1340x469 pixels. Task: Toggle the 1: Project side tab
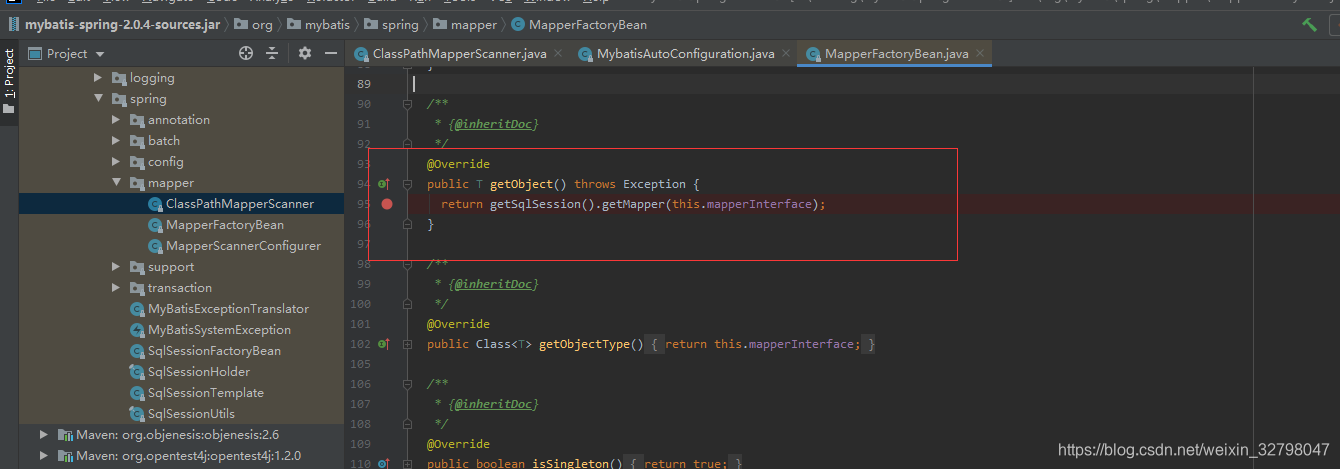(x=9, y=80)
